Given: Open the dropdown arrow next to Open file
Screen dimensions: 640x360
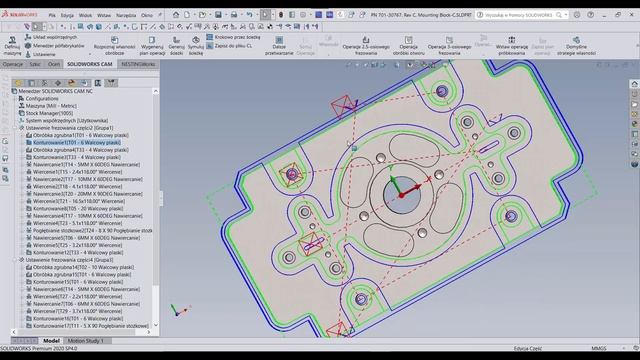Looking at the screenshot, I should point(209,15).
